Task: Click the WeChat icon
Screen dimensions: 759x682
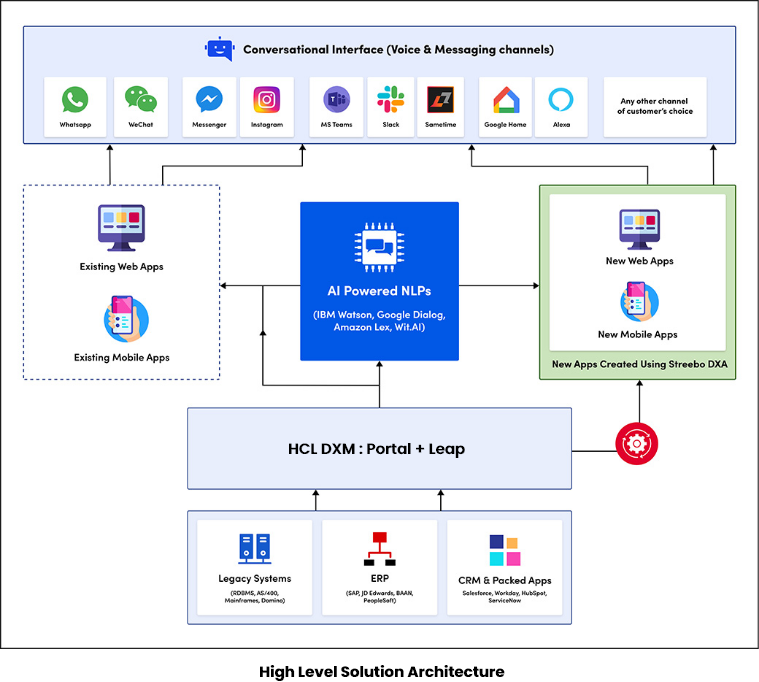Action: tap(141, 99)
